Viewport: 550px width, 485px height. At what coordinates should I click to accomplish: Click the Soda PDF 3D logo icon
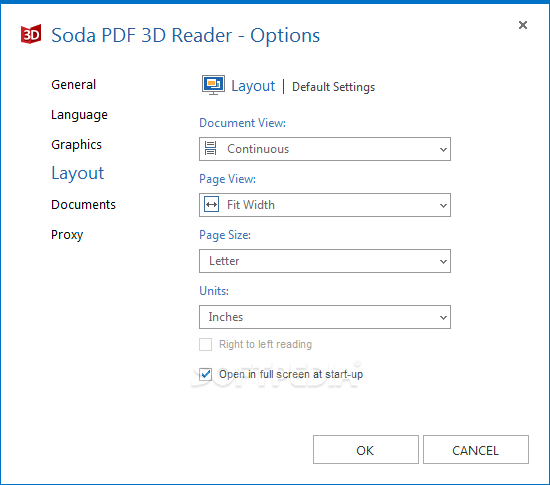(31, 34)
